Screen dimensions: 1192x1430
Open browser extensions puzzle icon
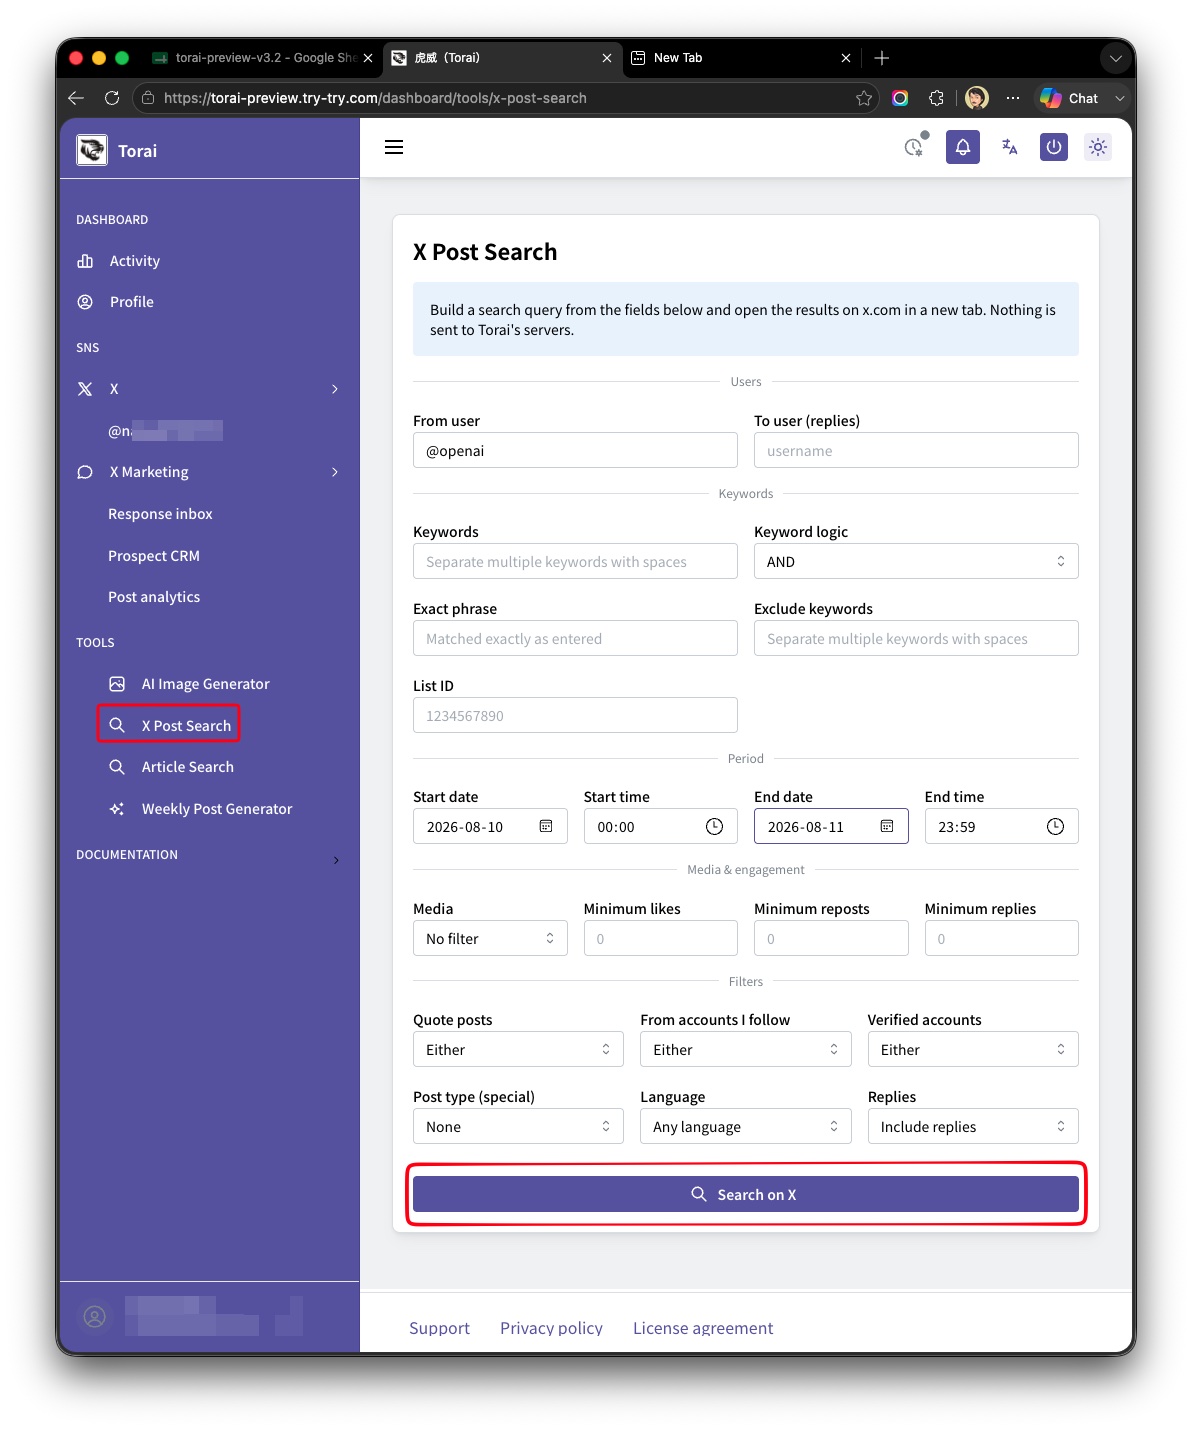tap(936, 98)
